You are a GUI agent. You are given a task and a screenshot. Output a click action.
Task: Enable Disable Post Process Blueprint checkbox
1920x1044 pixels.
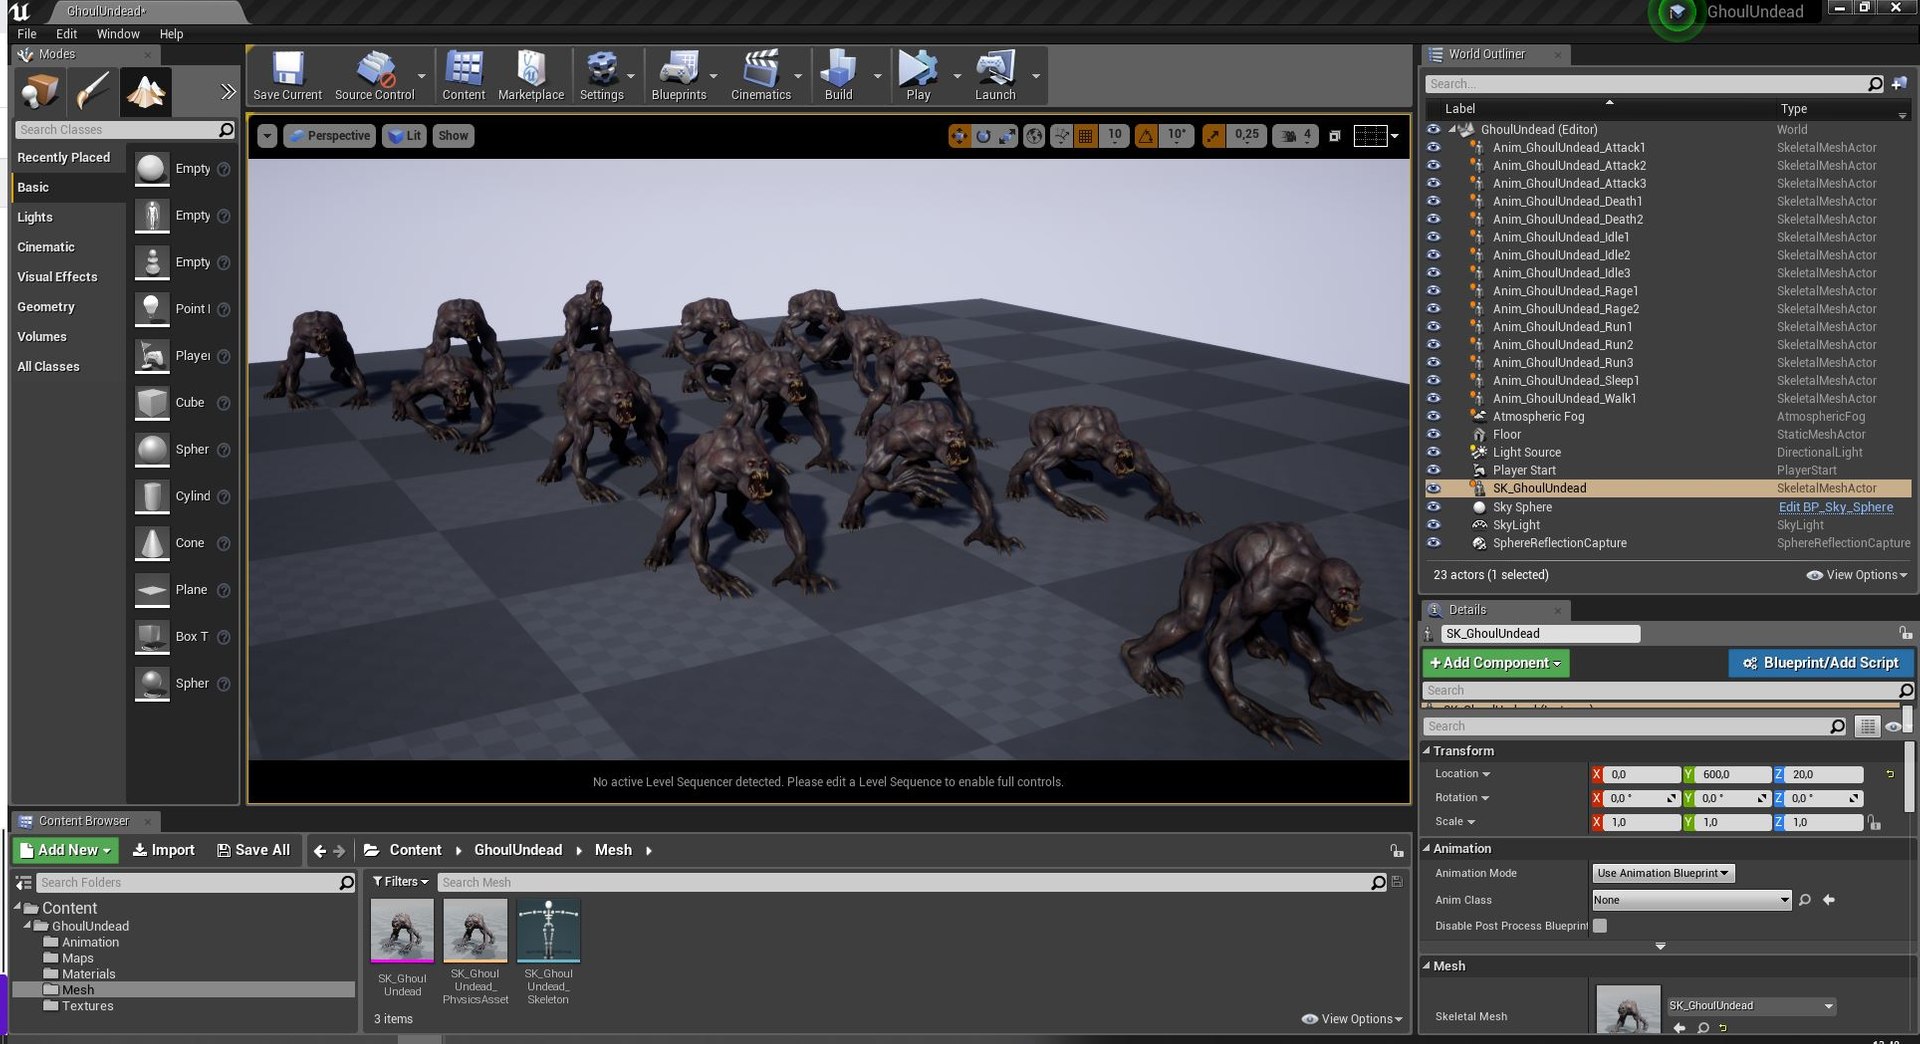point(1600,926)
